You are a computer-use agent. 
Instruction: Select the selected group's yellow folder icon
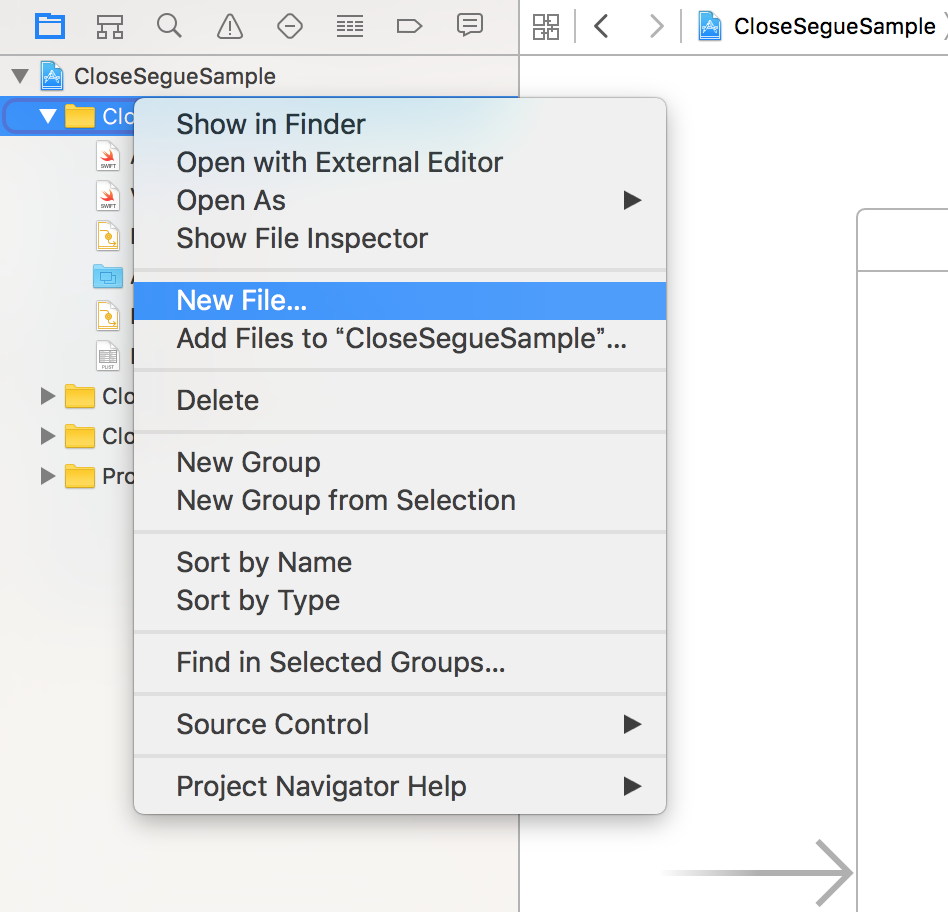[x=80, y=116]
